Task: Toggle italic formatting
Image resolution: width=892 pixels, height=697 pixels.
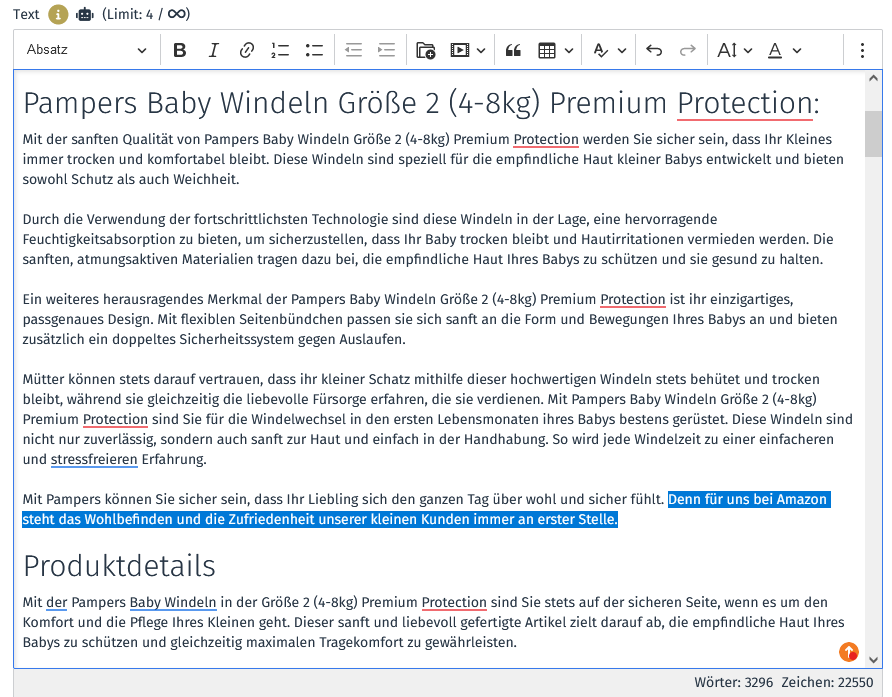Action: [x=213, y=51]
